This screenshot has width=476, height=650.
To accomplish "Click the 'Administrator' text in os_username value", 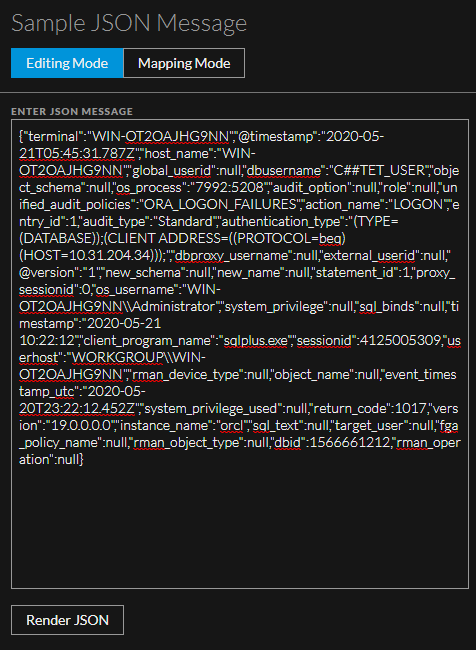I will point(176,306).
